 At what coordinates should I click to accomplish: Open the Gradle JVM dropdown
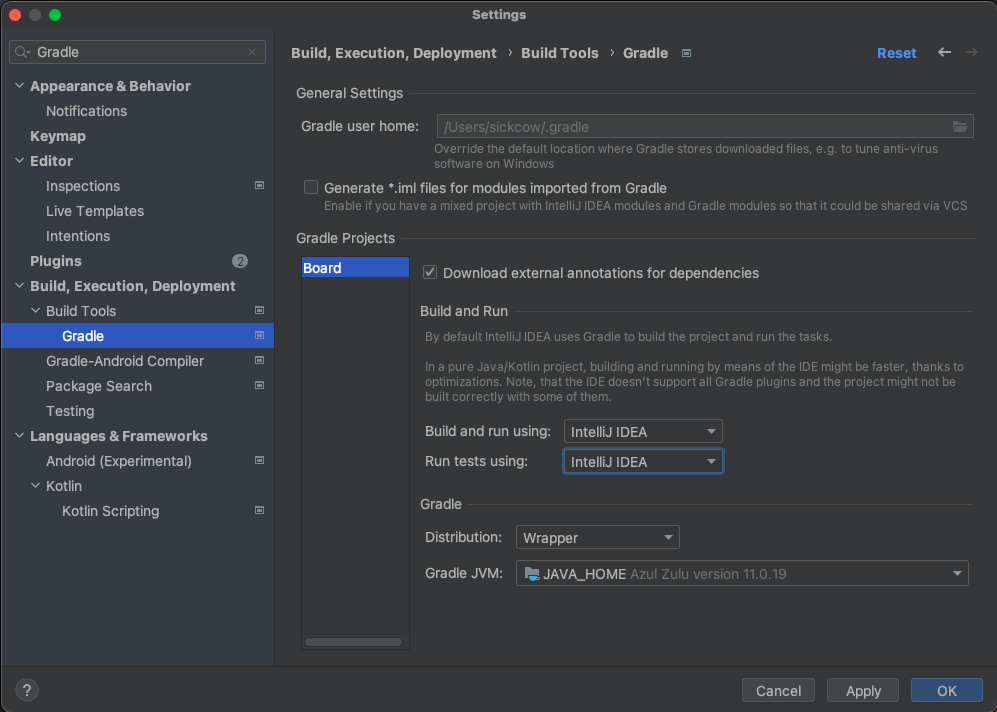coord(742,573)
